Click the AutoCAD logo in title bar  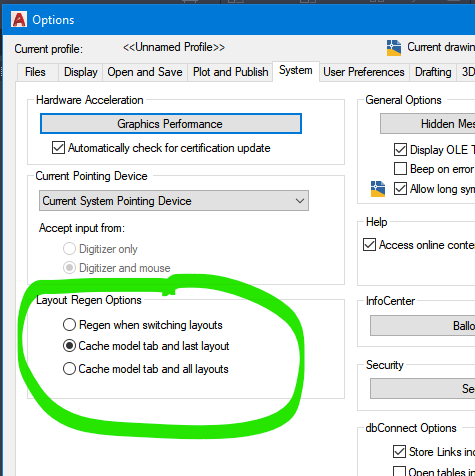point(19,20)
